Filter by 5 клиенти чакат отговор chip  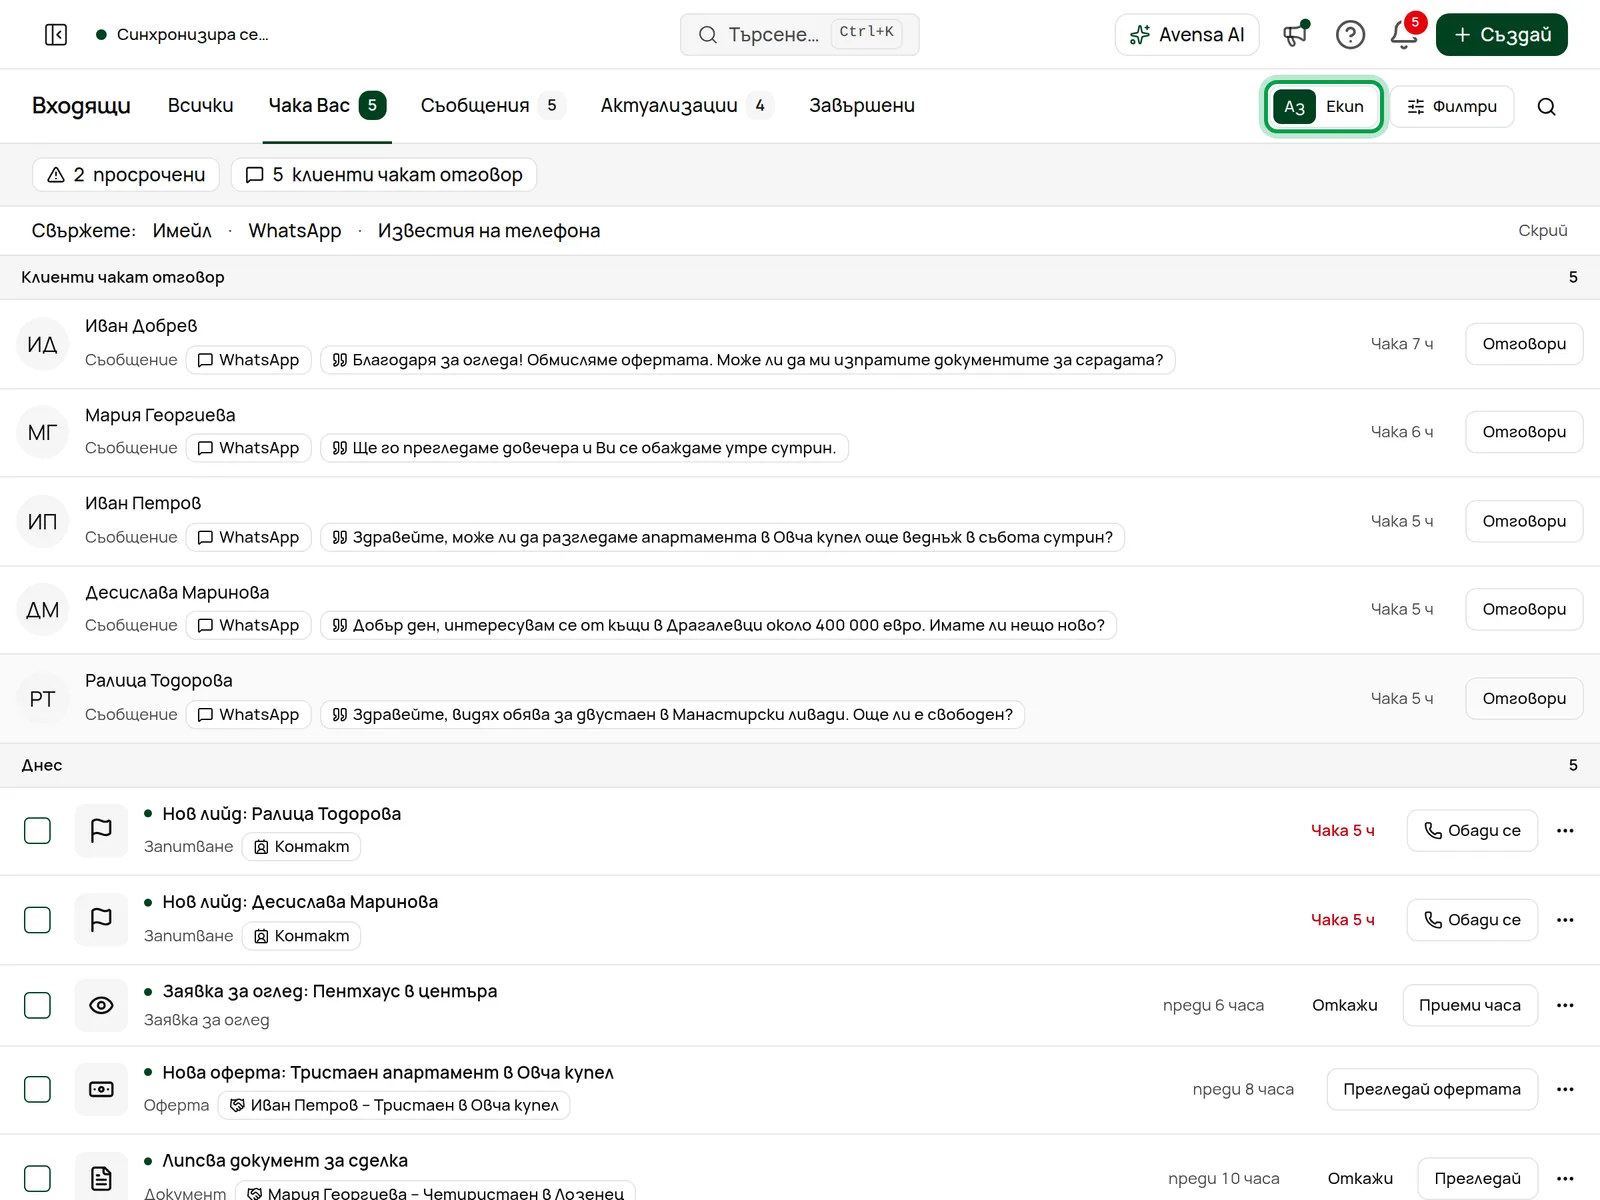(x=384, y=175)
